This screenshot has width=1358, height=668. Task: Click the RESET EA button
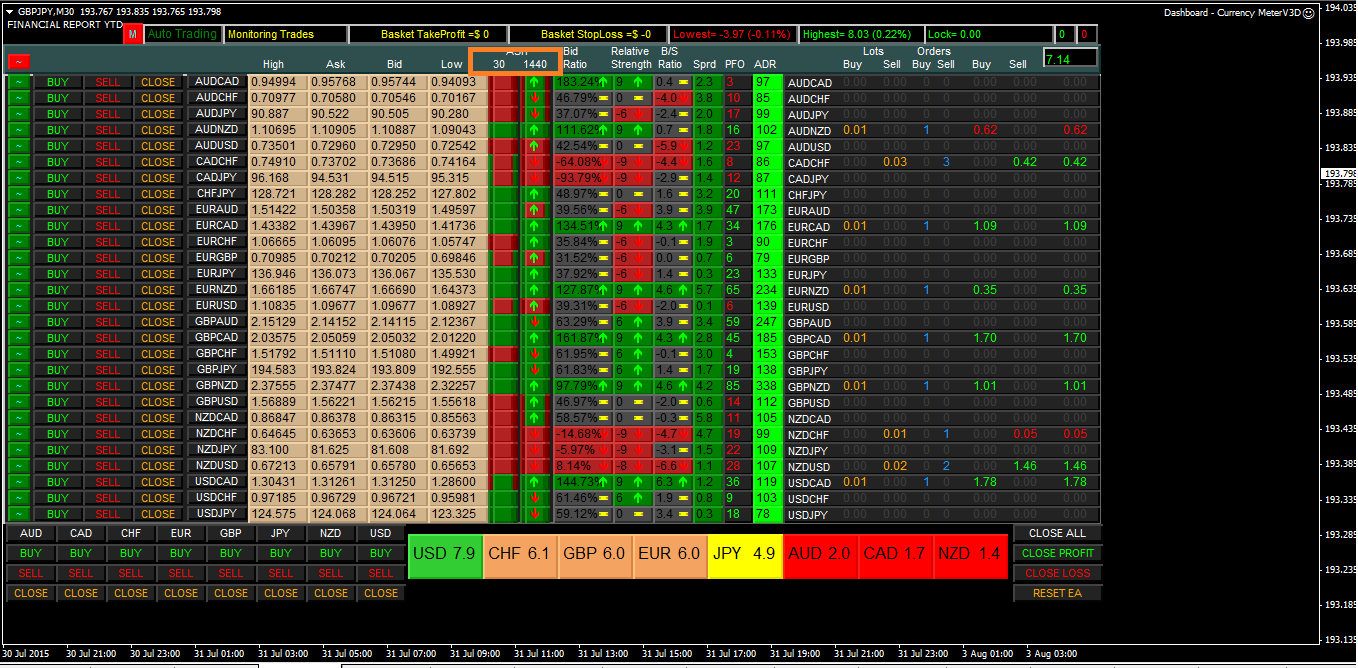pos(1057,593)
